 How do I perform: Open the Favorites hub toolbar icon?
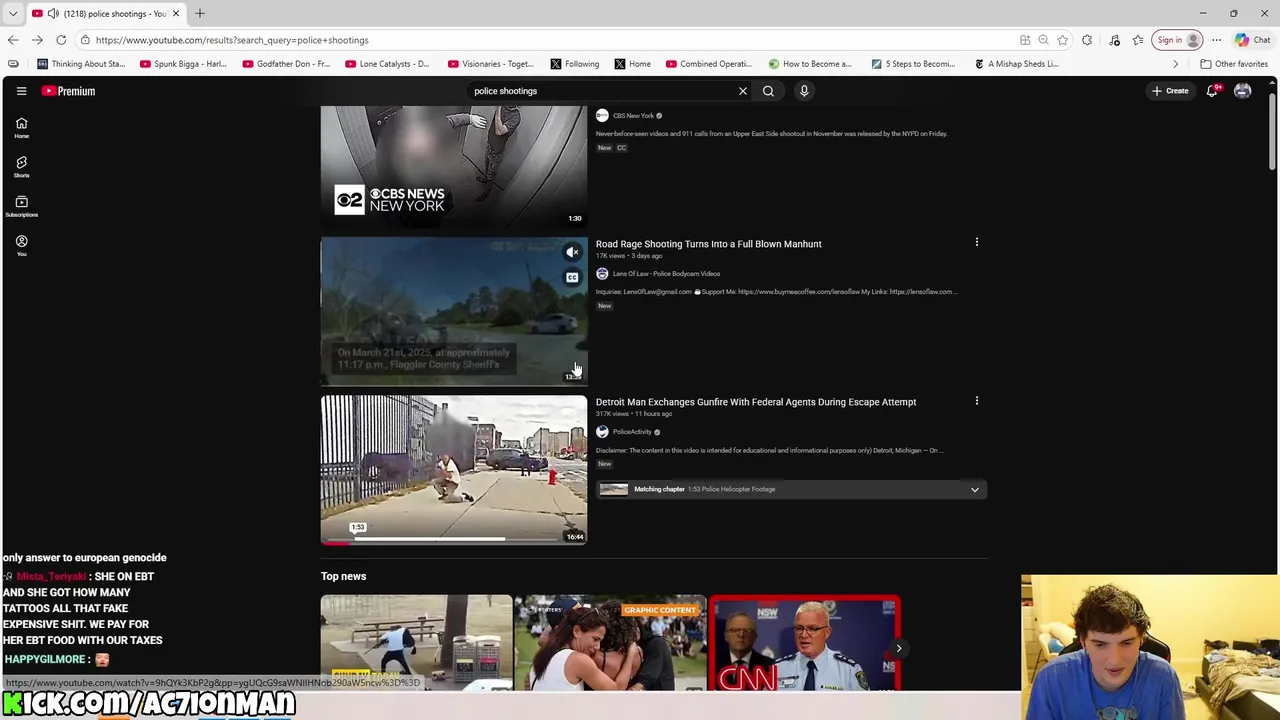pyautogui.click(x=1138, y=40)
